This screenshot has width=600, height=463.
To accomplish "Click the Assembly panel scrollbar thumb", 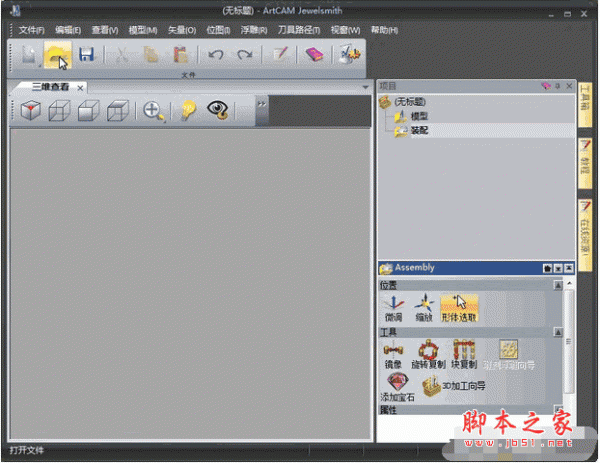I will click(569, 341).
